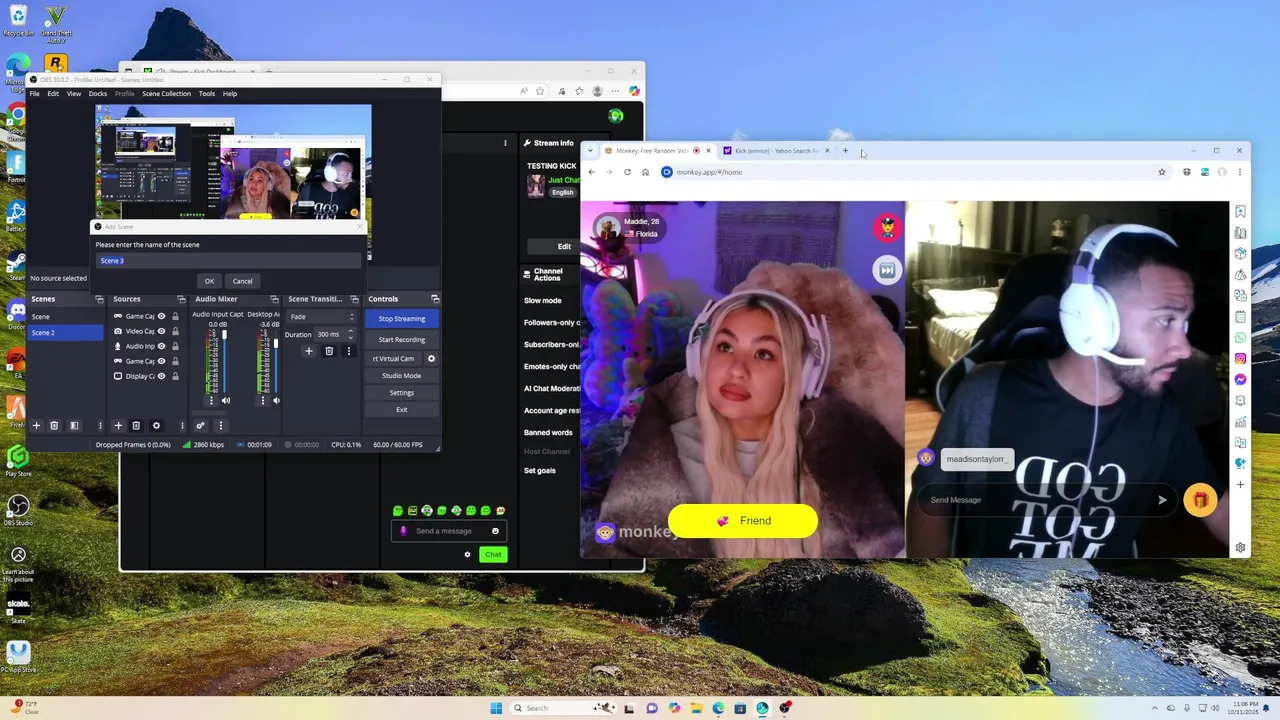1280x720 pixels.
Task: Click the gift icon on Monkey chat
Action: click(x=1200, y=500)
